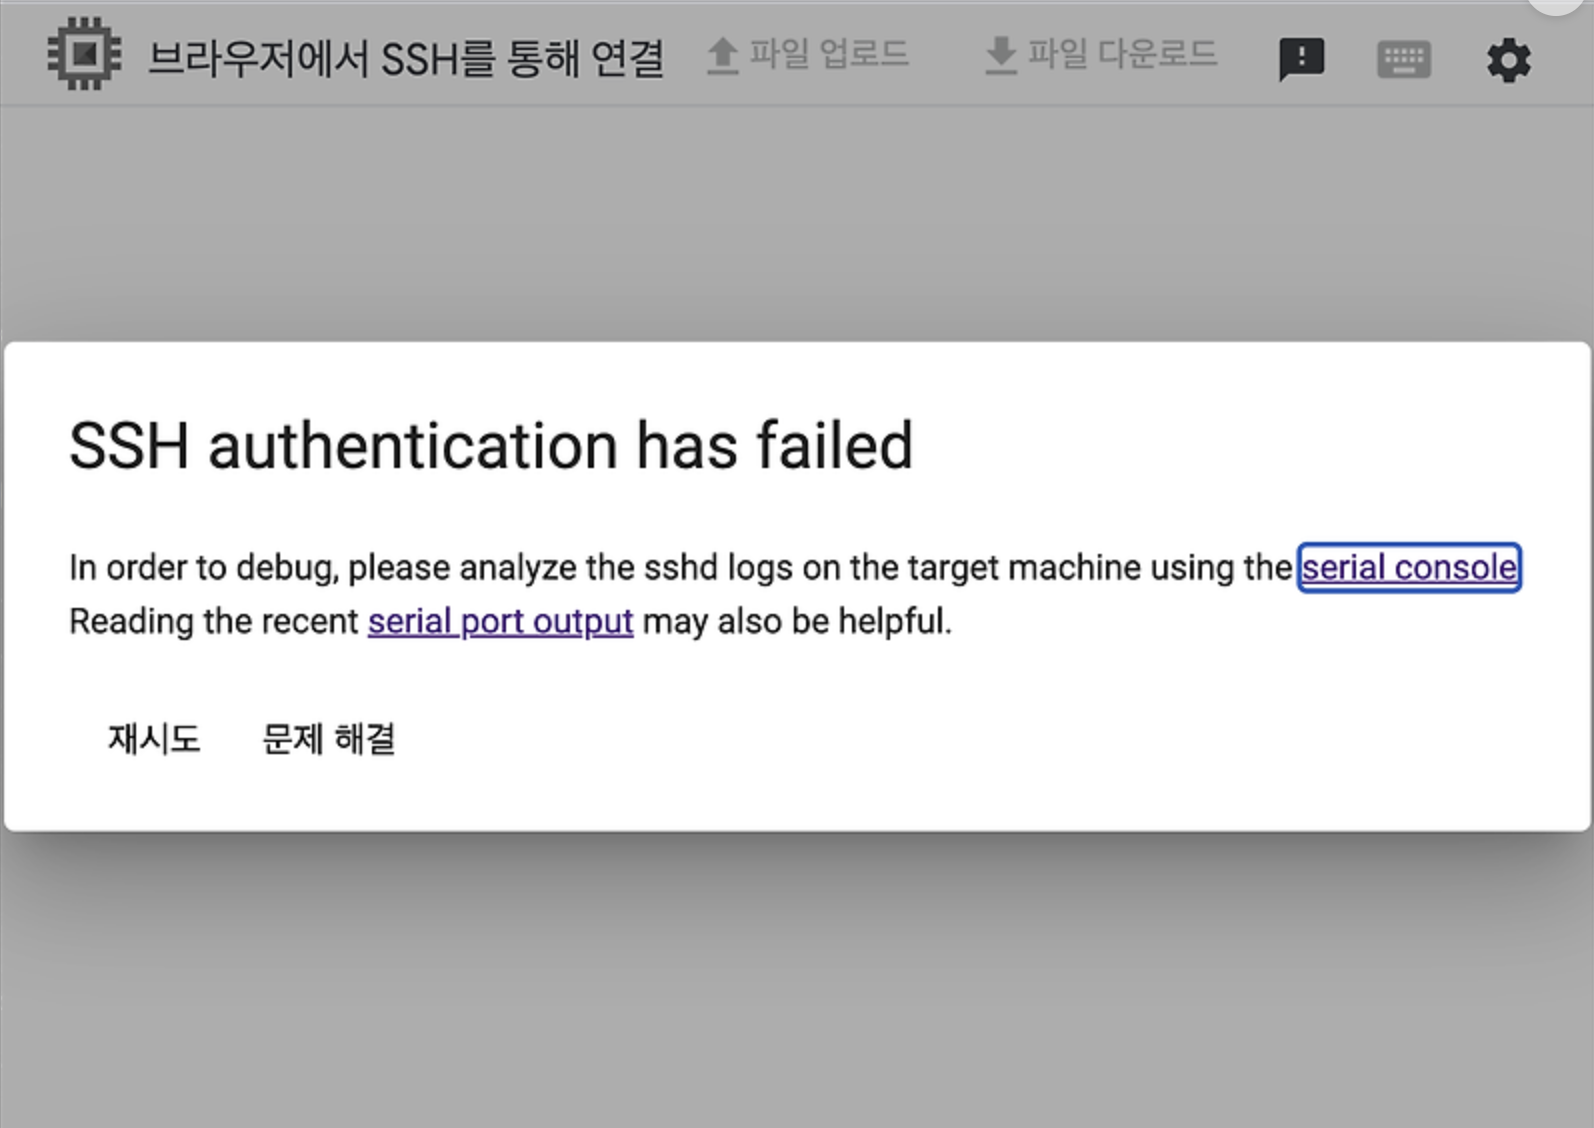Click the 'In order to debug' sentence
The image size is (1594, 1128).
point(681,567)
